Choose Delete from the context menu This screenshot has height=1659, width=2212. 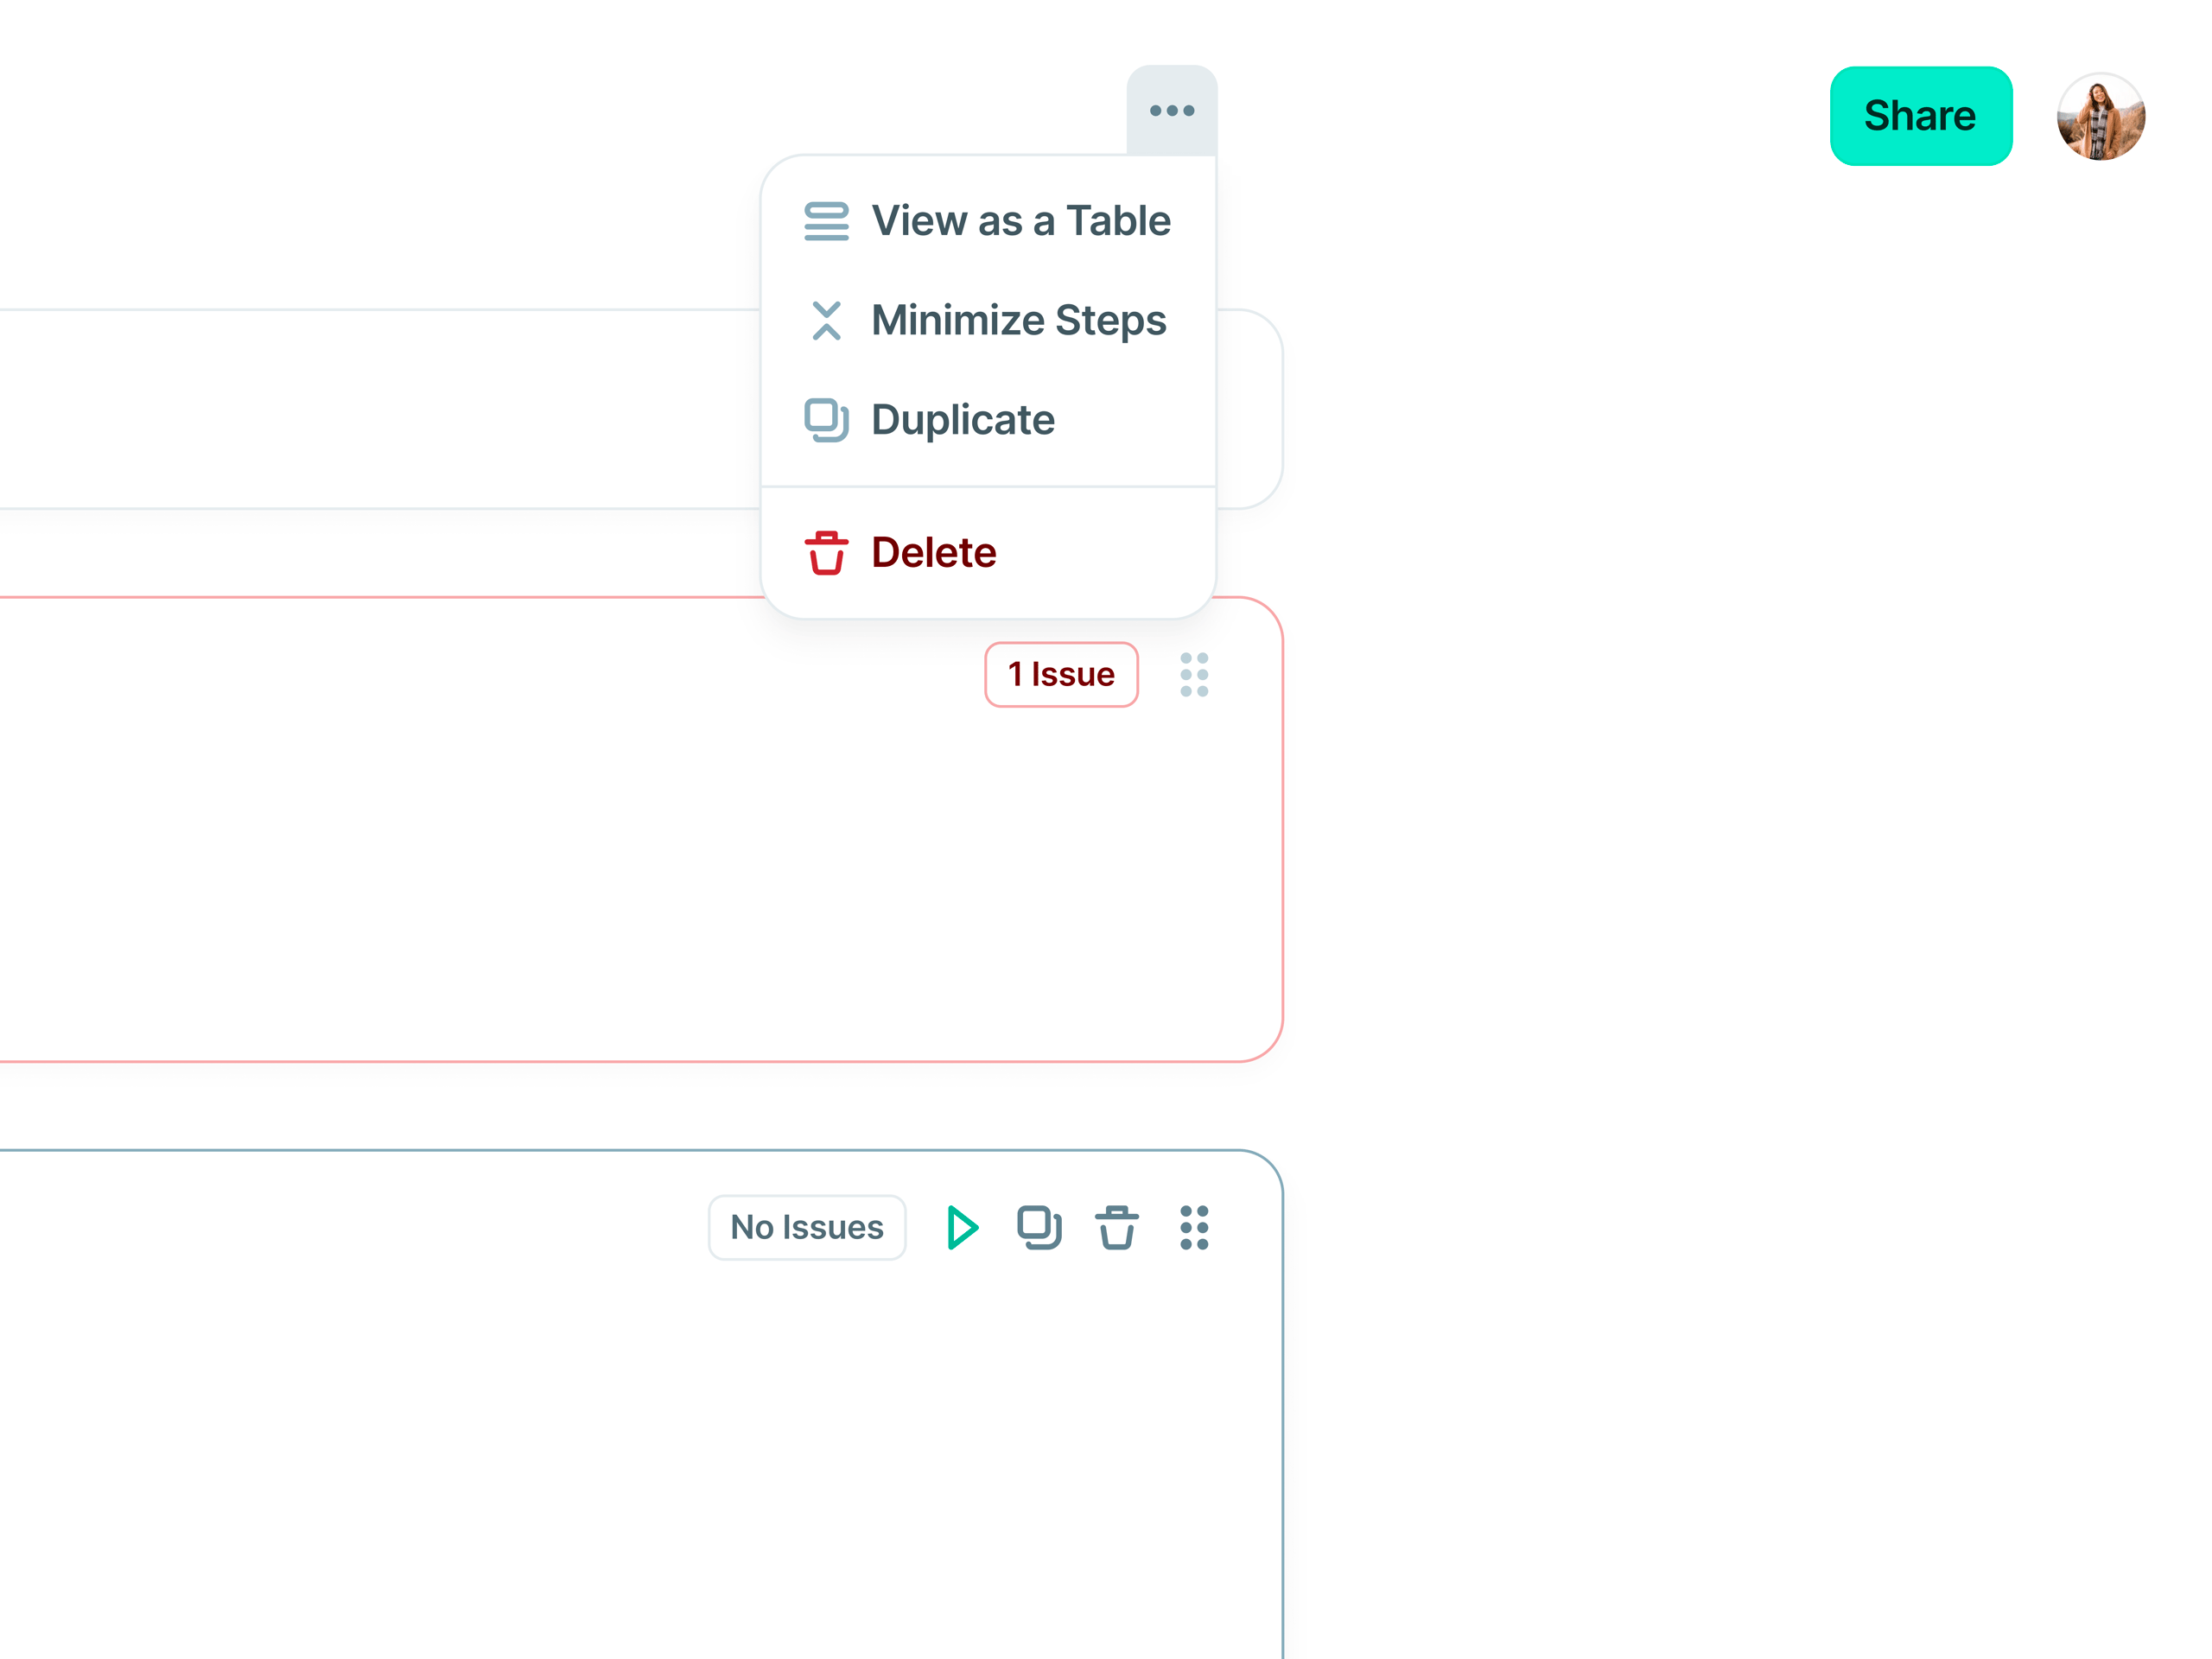pyautogui.click(x=988, y=552)
